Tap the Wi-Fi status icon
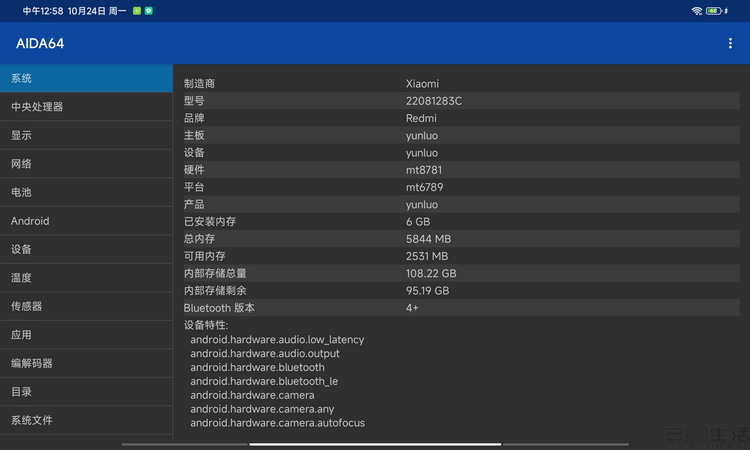 click(x=696, y=11)
